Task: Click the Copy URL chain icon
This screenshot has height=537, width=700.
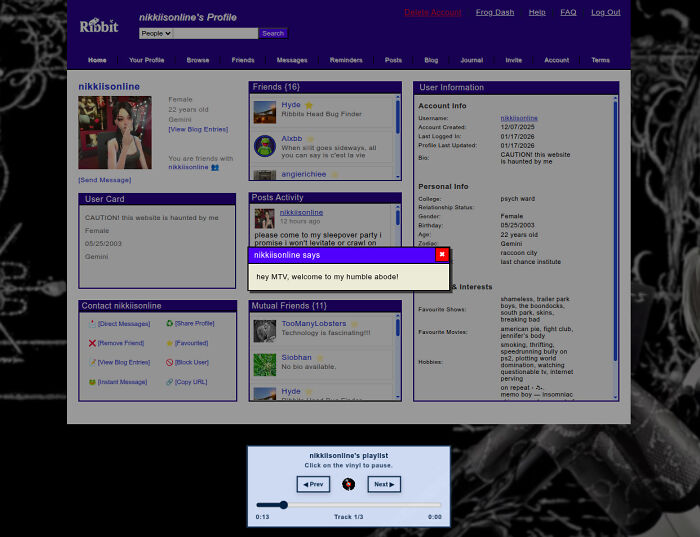Action: coord(169,382)
